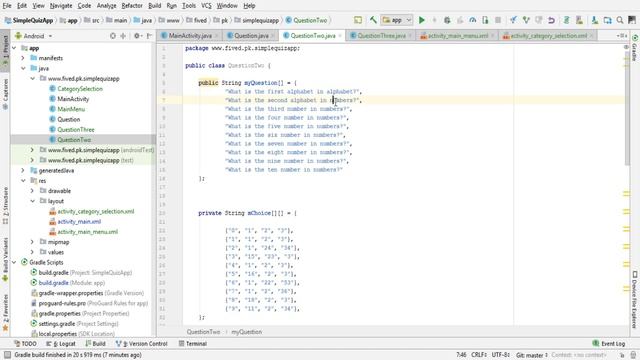
Task: Click UTF-8 encoding in status bar
Action: tap(500, 355)
